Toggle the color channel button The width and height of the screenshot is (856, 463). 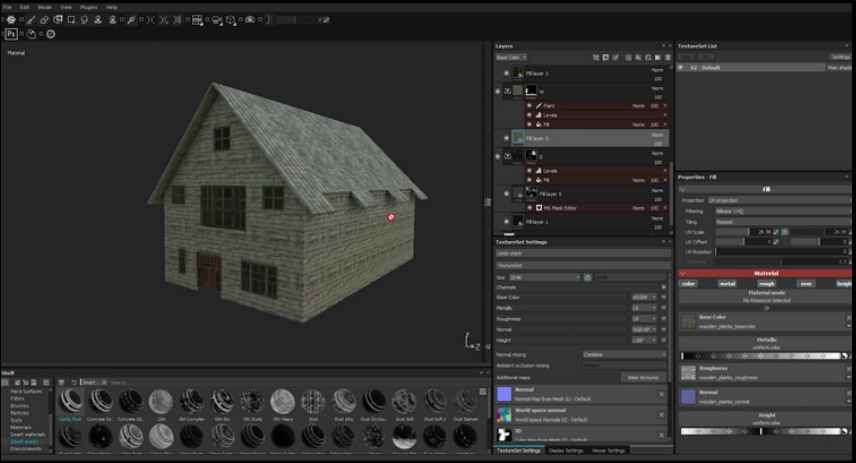pyautogui.click(x=688, y=283)
